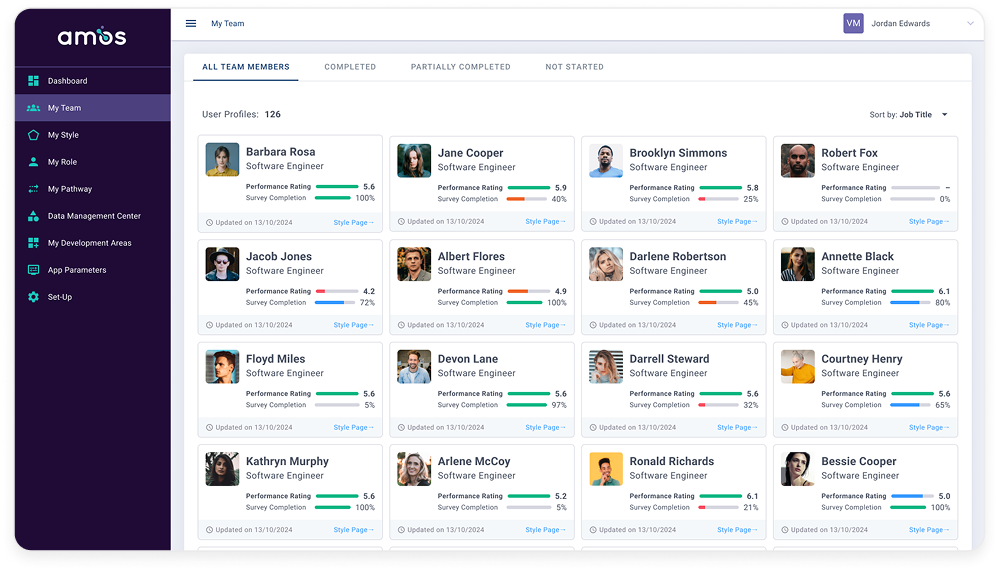Switch to the Completed tab
Viewport: 999px width, 571px height.
tap(350, 67)
